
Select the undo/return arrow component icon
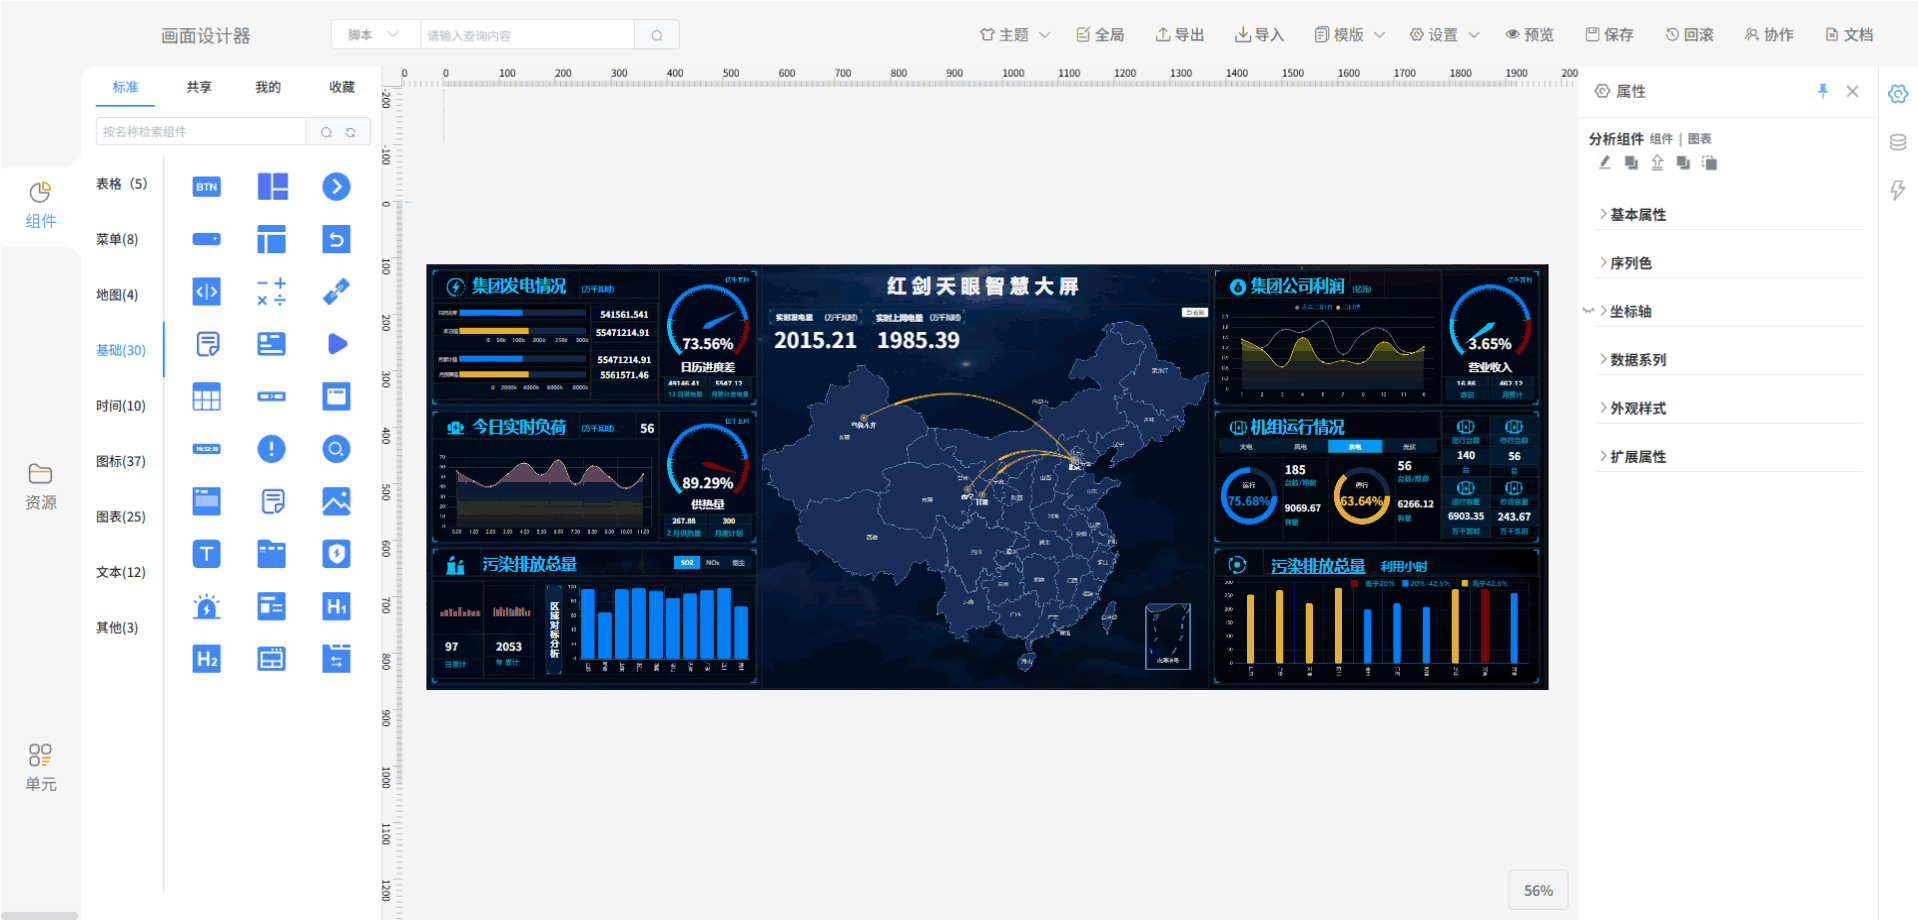click(336, 240)
